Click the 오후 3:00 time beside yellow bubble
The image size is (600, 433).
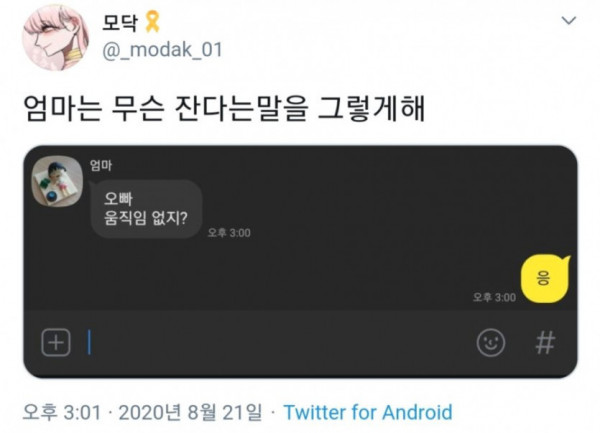point(494,297)
